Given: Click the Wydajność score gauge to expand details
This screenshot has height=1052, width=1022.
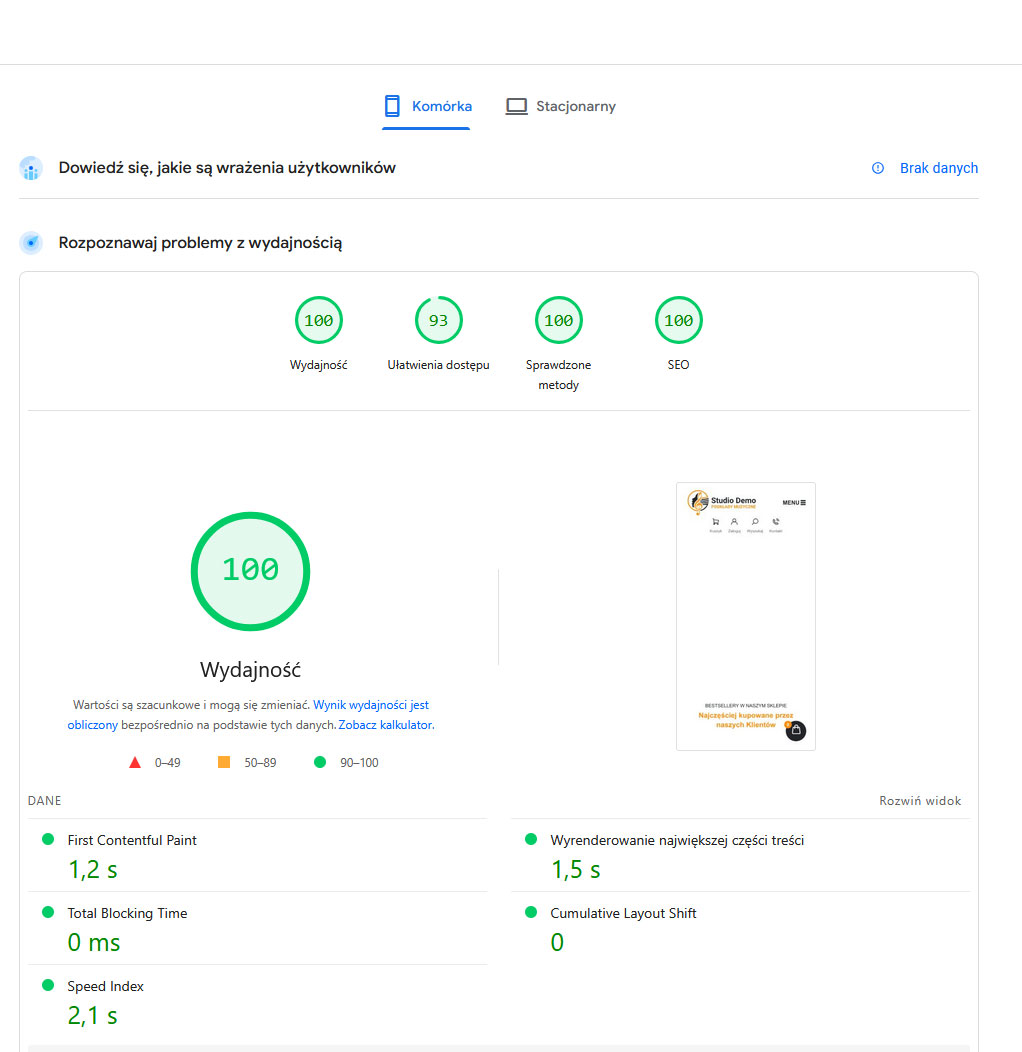Looking at the screenshot, I should pos(250,571).
